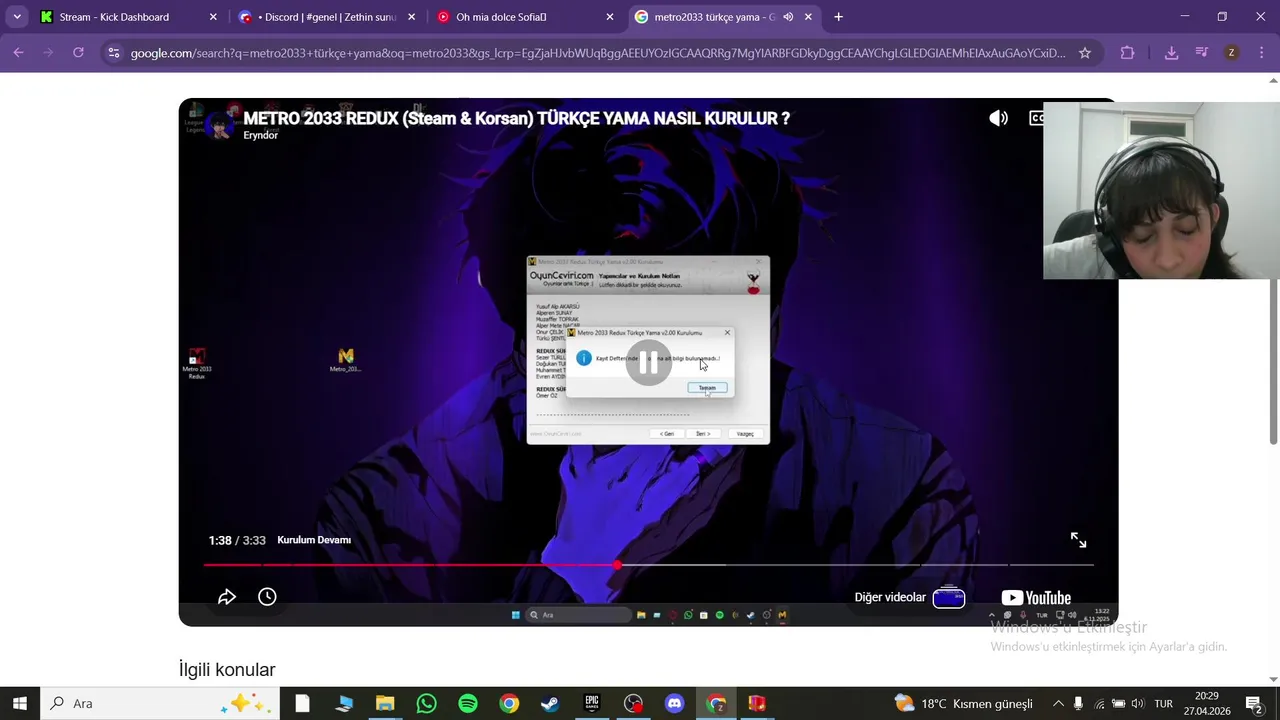Click the 1:38 / 3:33 time display
The width and height of the screenshot is (1280, 720).
tap(237, 540)
